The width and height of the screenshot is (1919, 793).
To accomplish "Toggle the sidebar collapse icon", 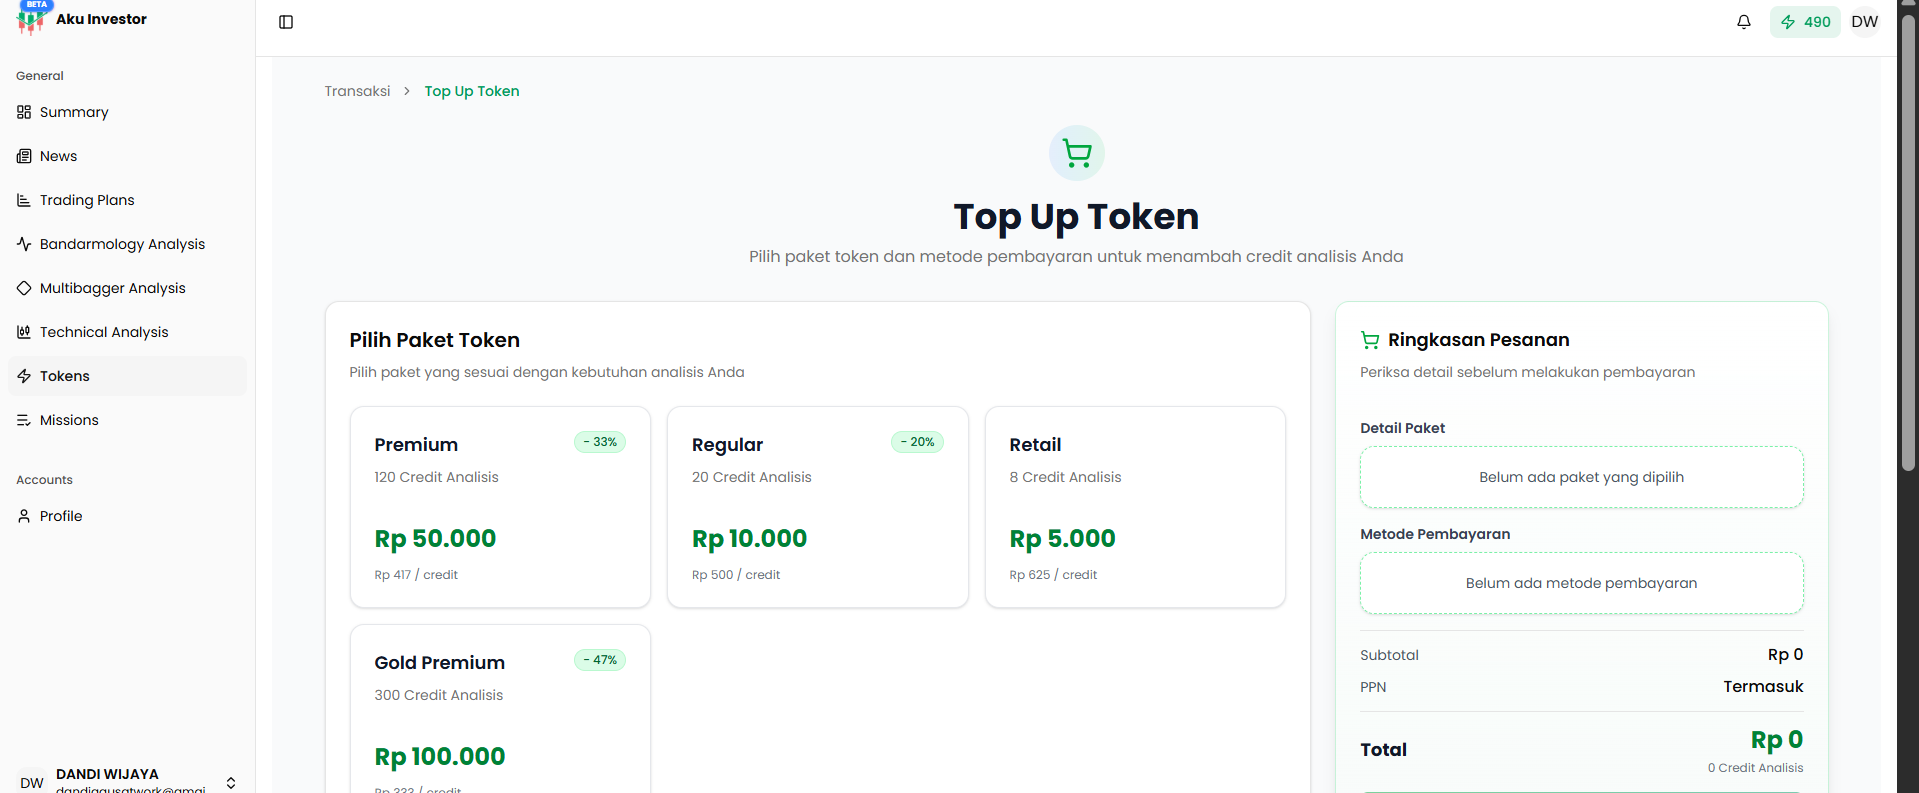I will (286, 22).
